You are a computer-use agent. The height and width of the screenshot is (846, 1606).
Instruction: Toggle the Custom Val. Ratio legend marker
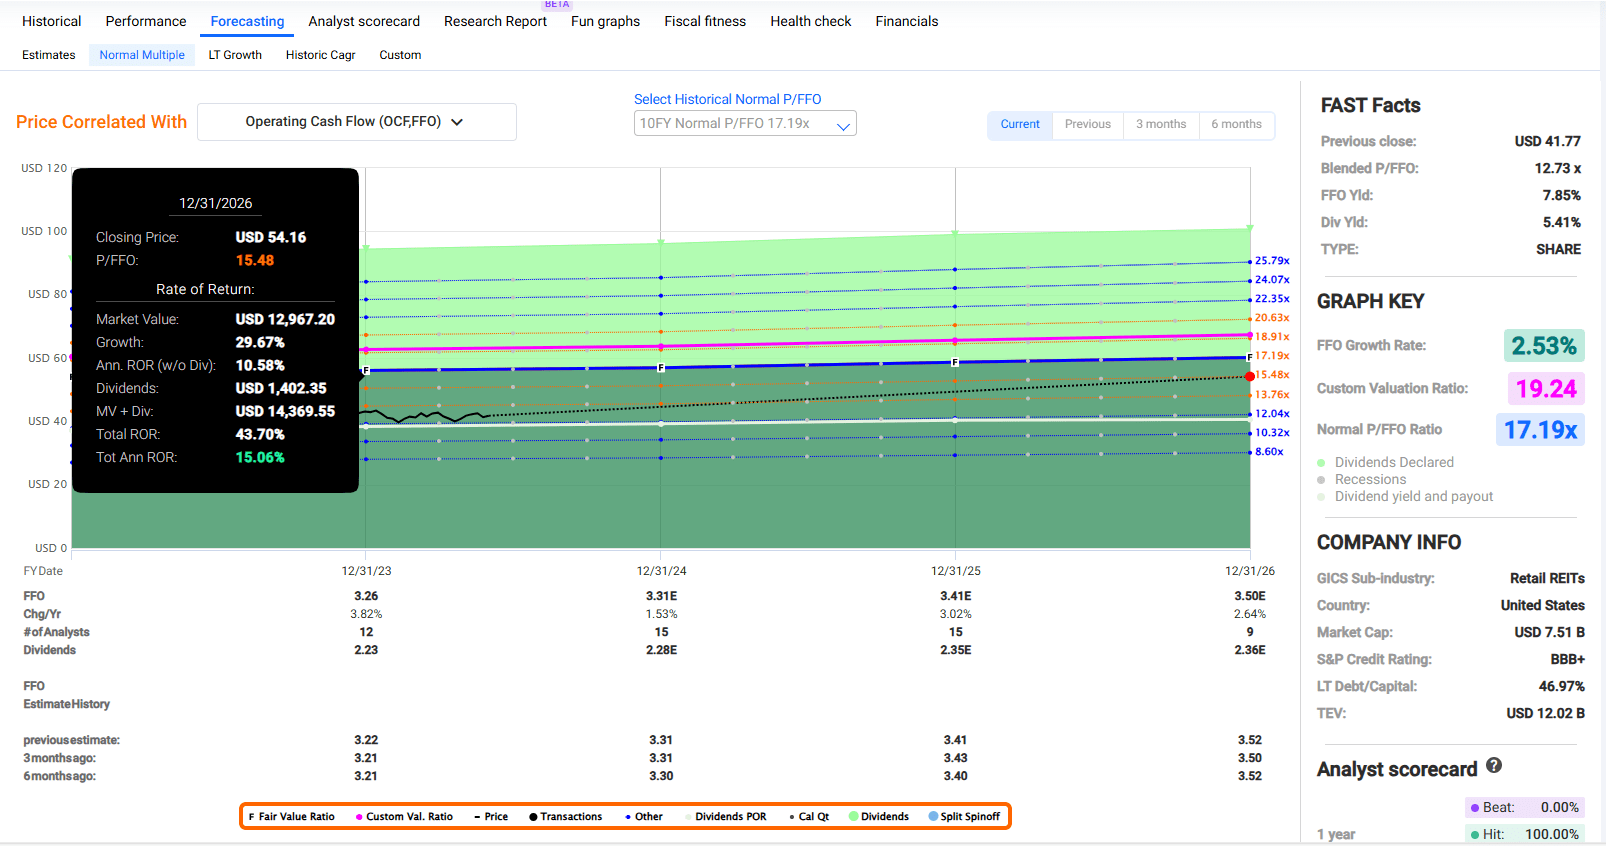point(359,817)
